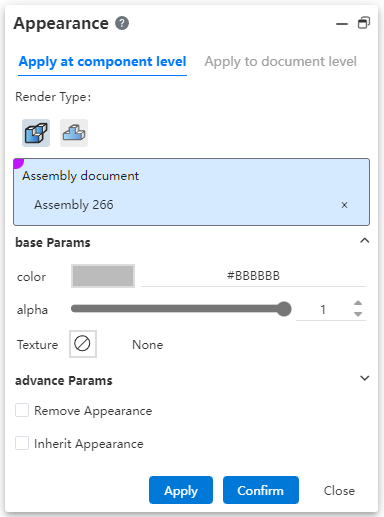Viewport: 384px width, 517px height.
Task: Switch to Apply at component level tab
Action: (x=102, y=62)
